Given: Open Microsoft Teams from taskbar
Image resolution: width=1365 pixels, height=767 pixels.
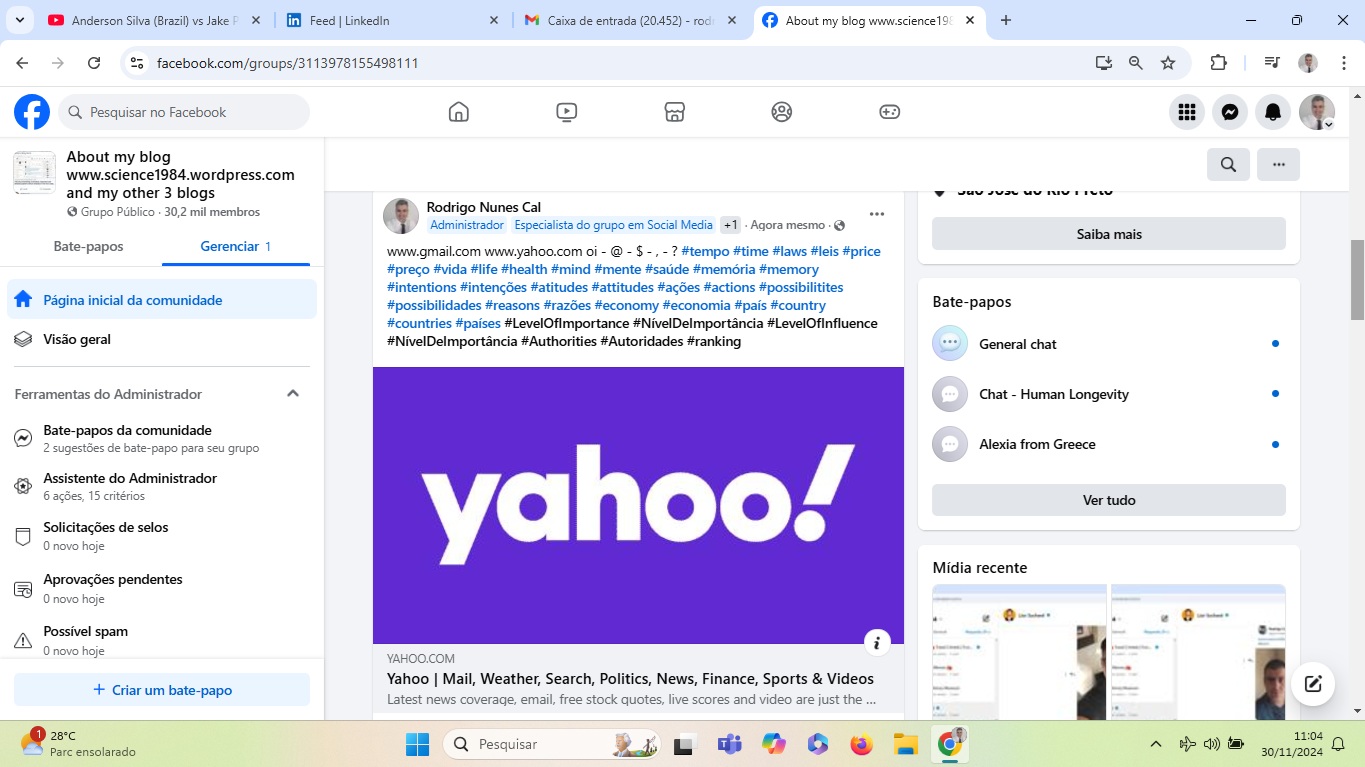Looking at the screenshot, I should pyautogui.click(x=729, y=744).
